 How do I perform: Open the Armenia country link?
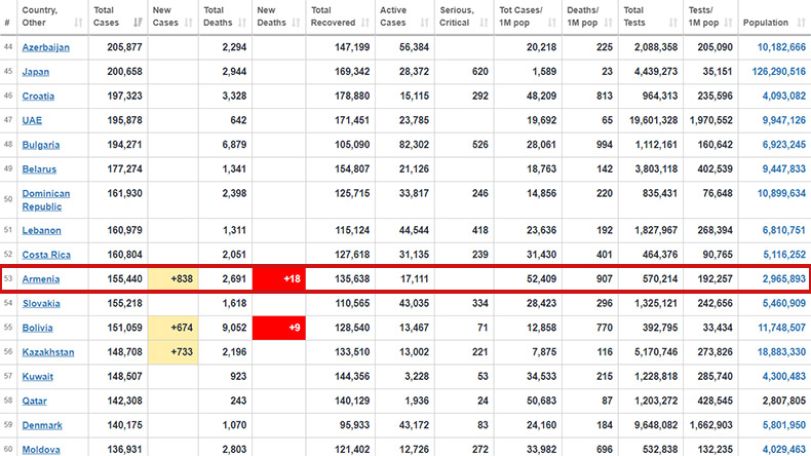pos(41,279)
